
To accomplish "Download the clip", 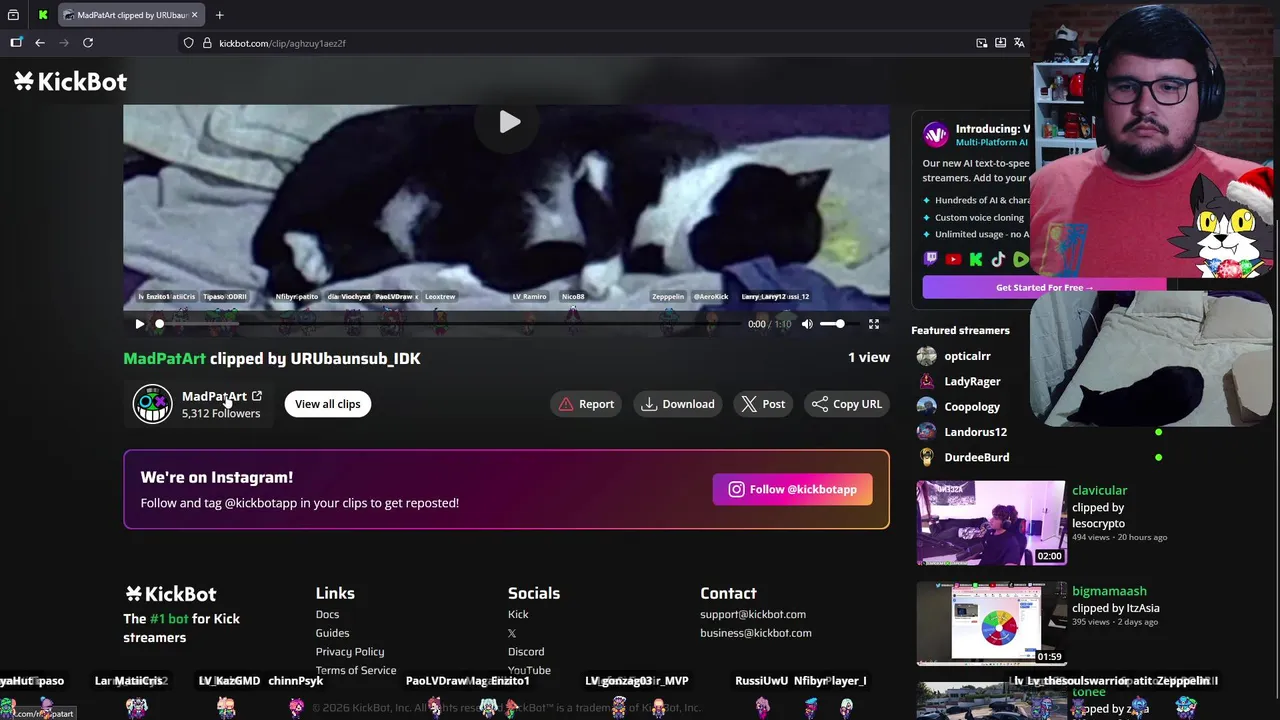I will pyautogui.click(x=678, y=404).
